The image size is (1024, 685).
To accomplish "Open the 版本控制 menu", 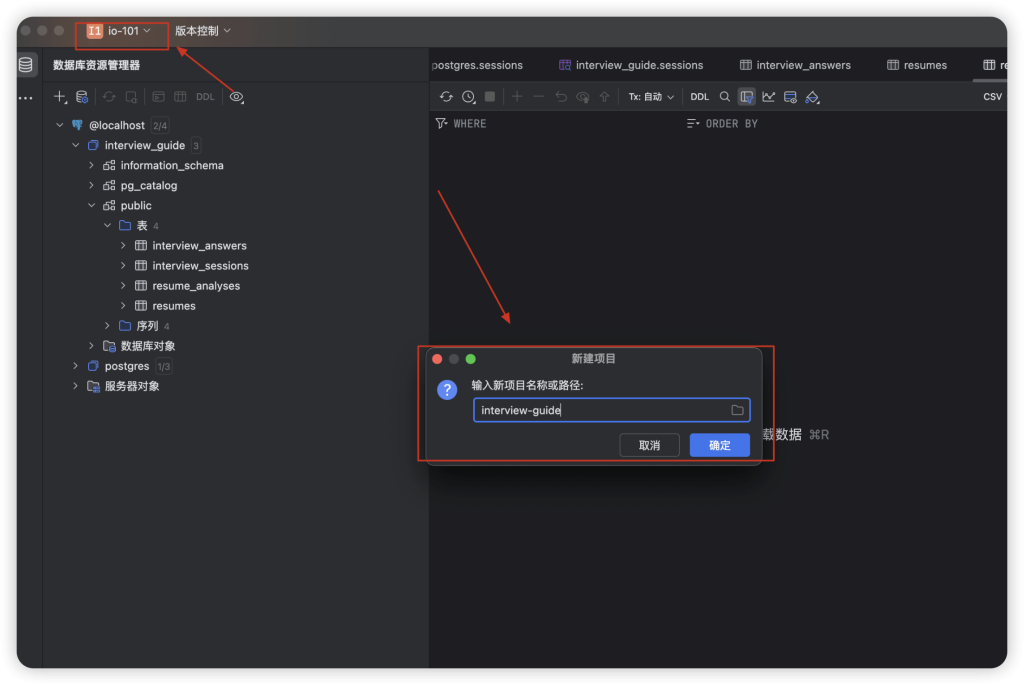I will pyautogui.click(x=200, y=30).
